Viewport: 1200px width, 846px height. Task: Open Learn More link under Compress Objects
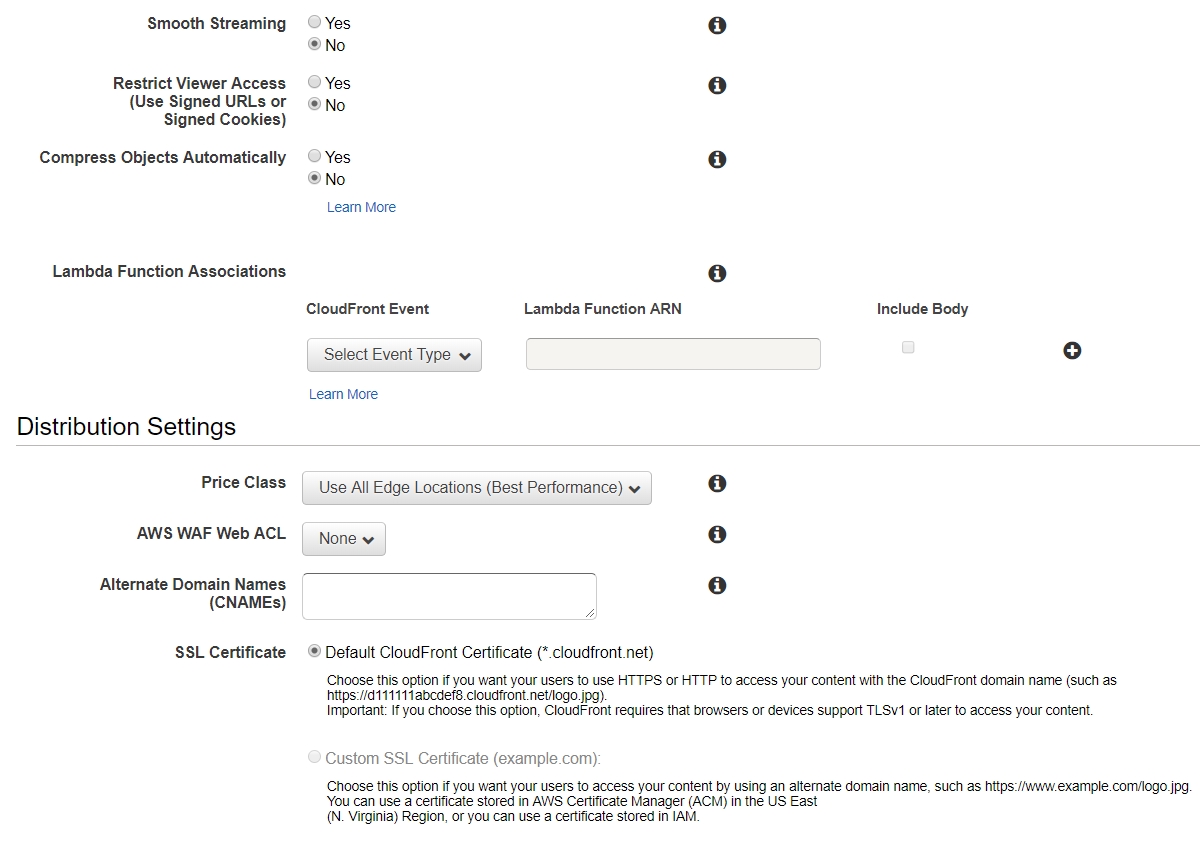[361, 207]
